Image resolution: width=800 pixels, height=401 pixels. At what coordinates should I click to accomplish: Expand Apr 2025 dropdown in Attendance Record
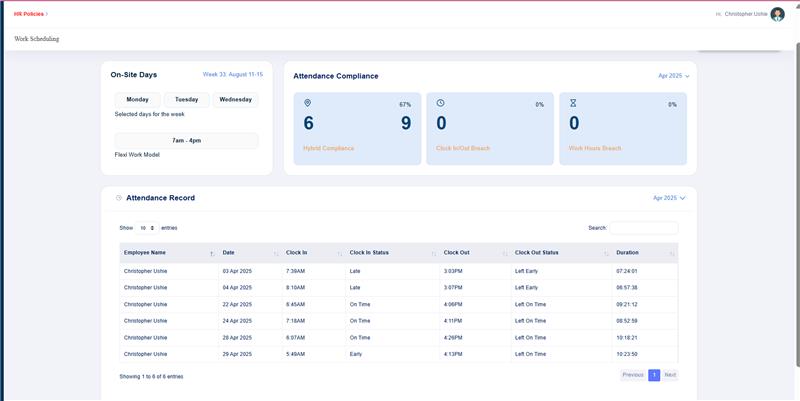[669, 198]
